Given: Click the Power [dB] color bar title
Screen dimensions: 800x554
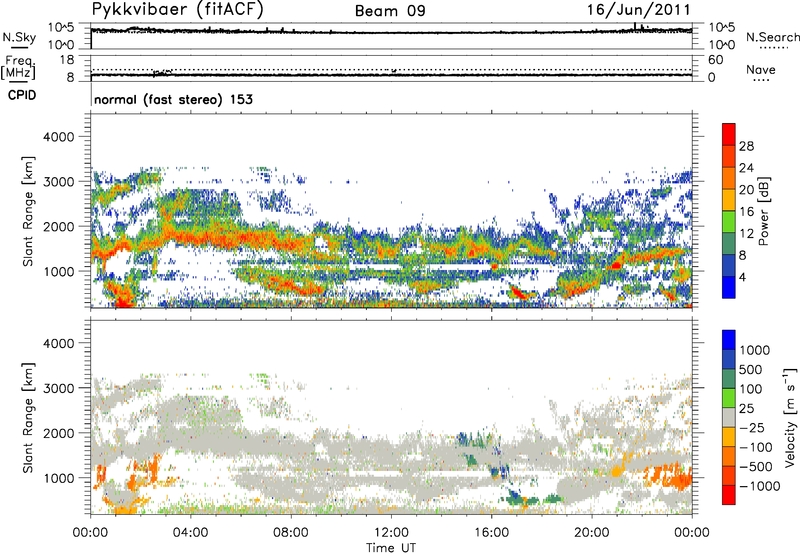Looking at the screenshot, I should 763,211.
